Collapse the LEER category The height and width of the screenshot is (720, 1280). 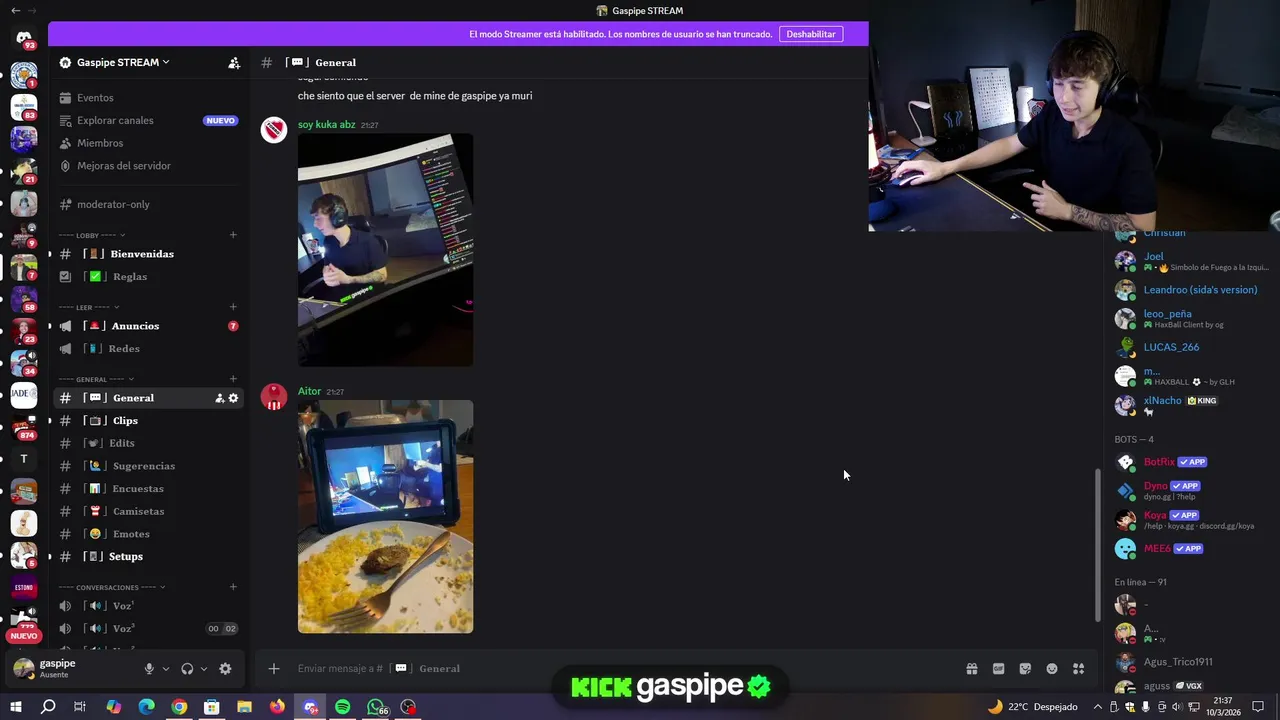pos(89,308)
